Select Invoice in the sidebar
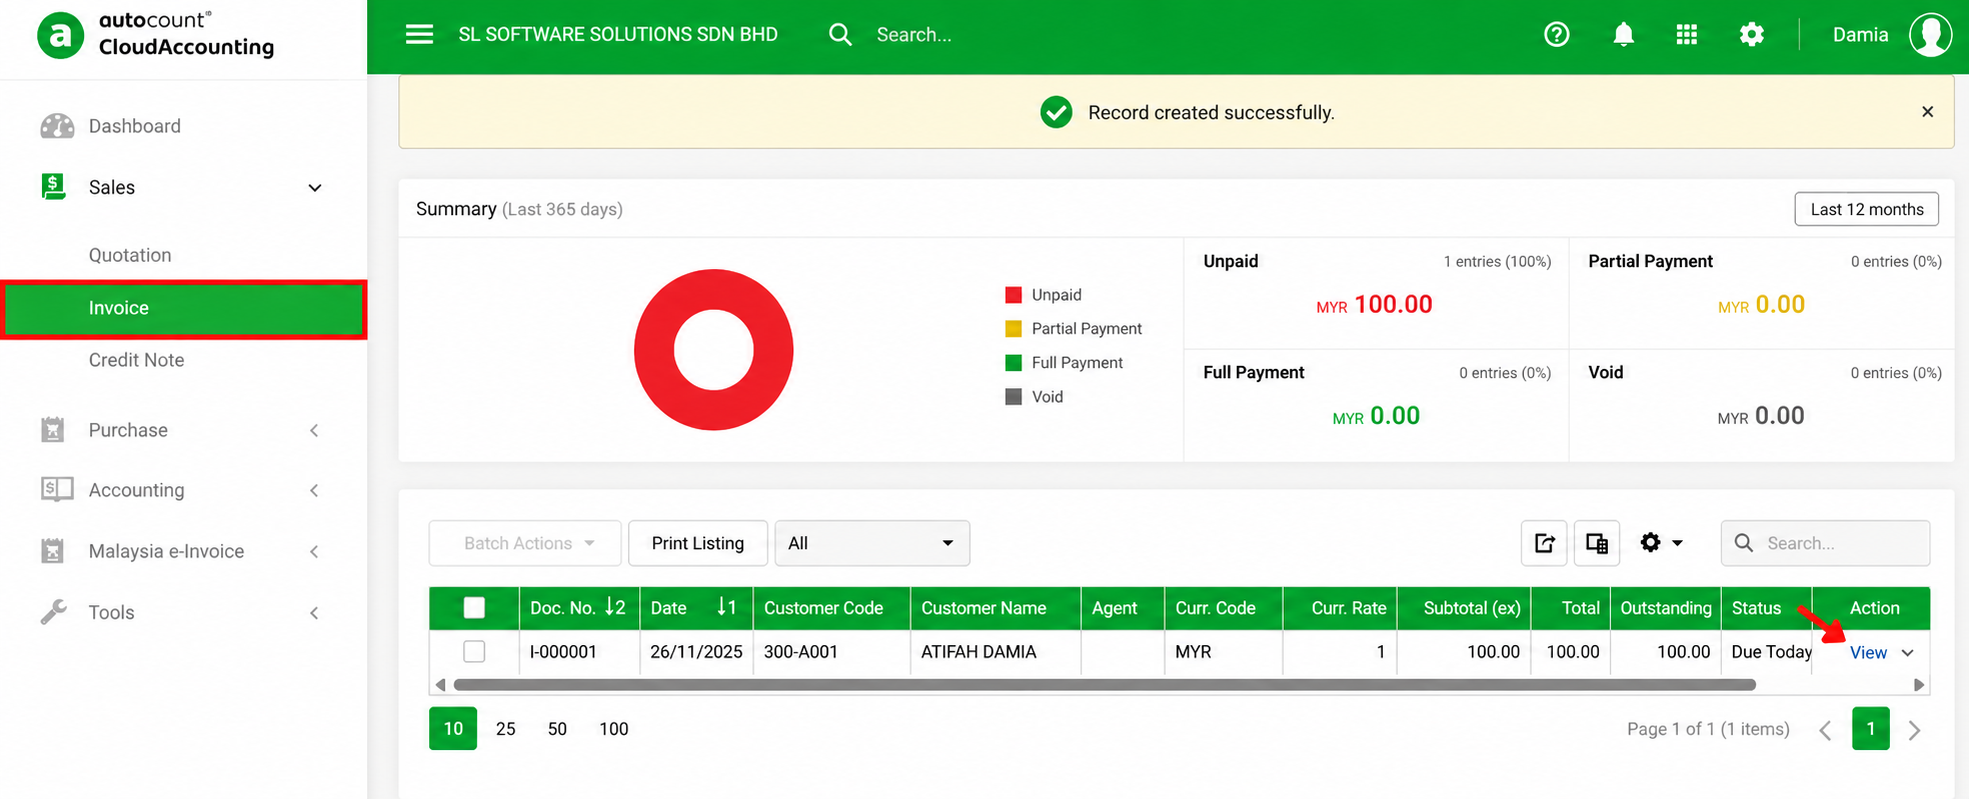 coord(183,308)
